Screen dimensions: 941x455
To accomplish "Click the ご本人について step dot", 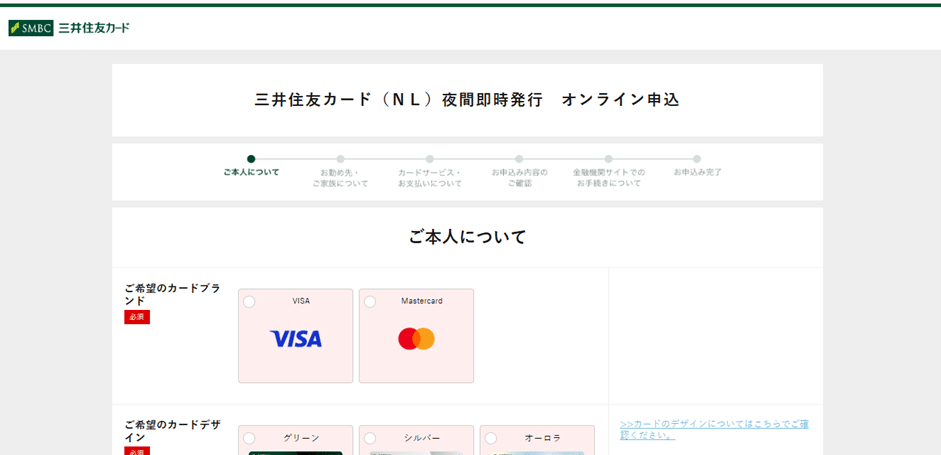I will click(x=251, y=159).
